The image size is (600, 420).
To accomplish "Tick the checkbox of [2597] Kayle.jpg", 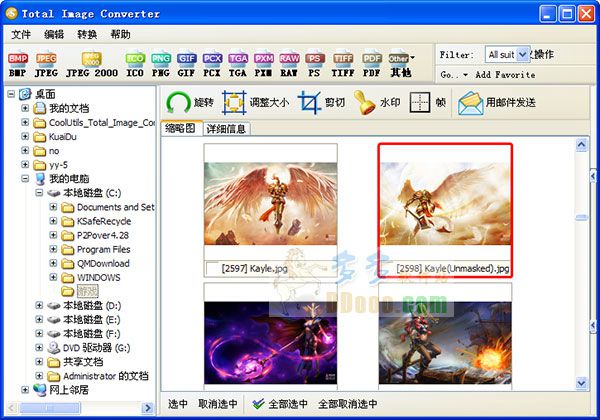I will click(212, 268).
